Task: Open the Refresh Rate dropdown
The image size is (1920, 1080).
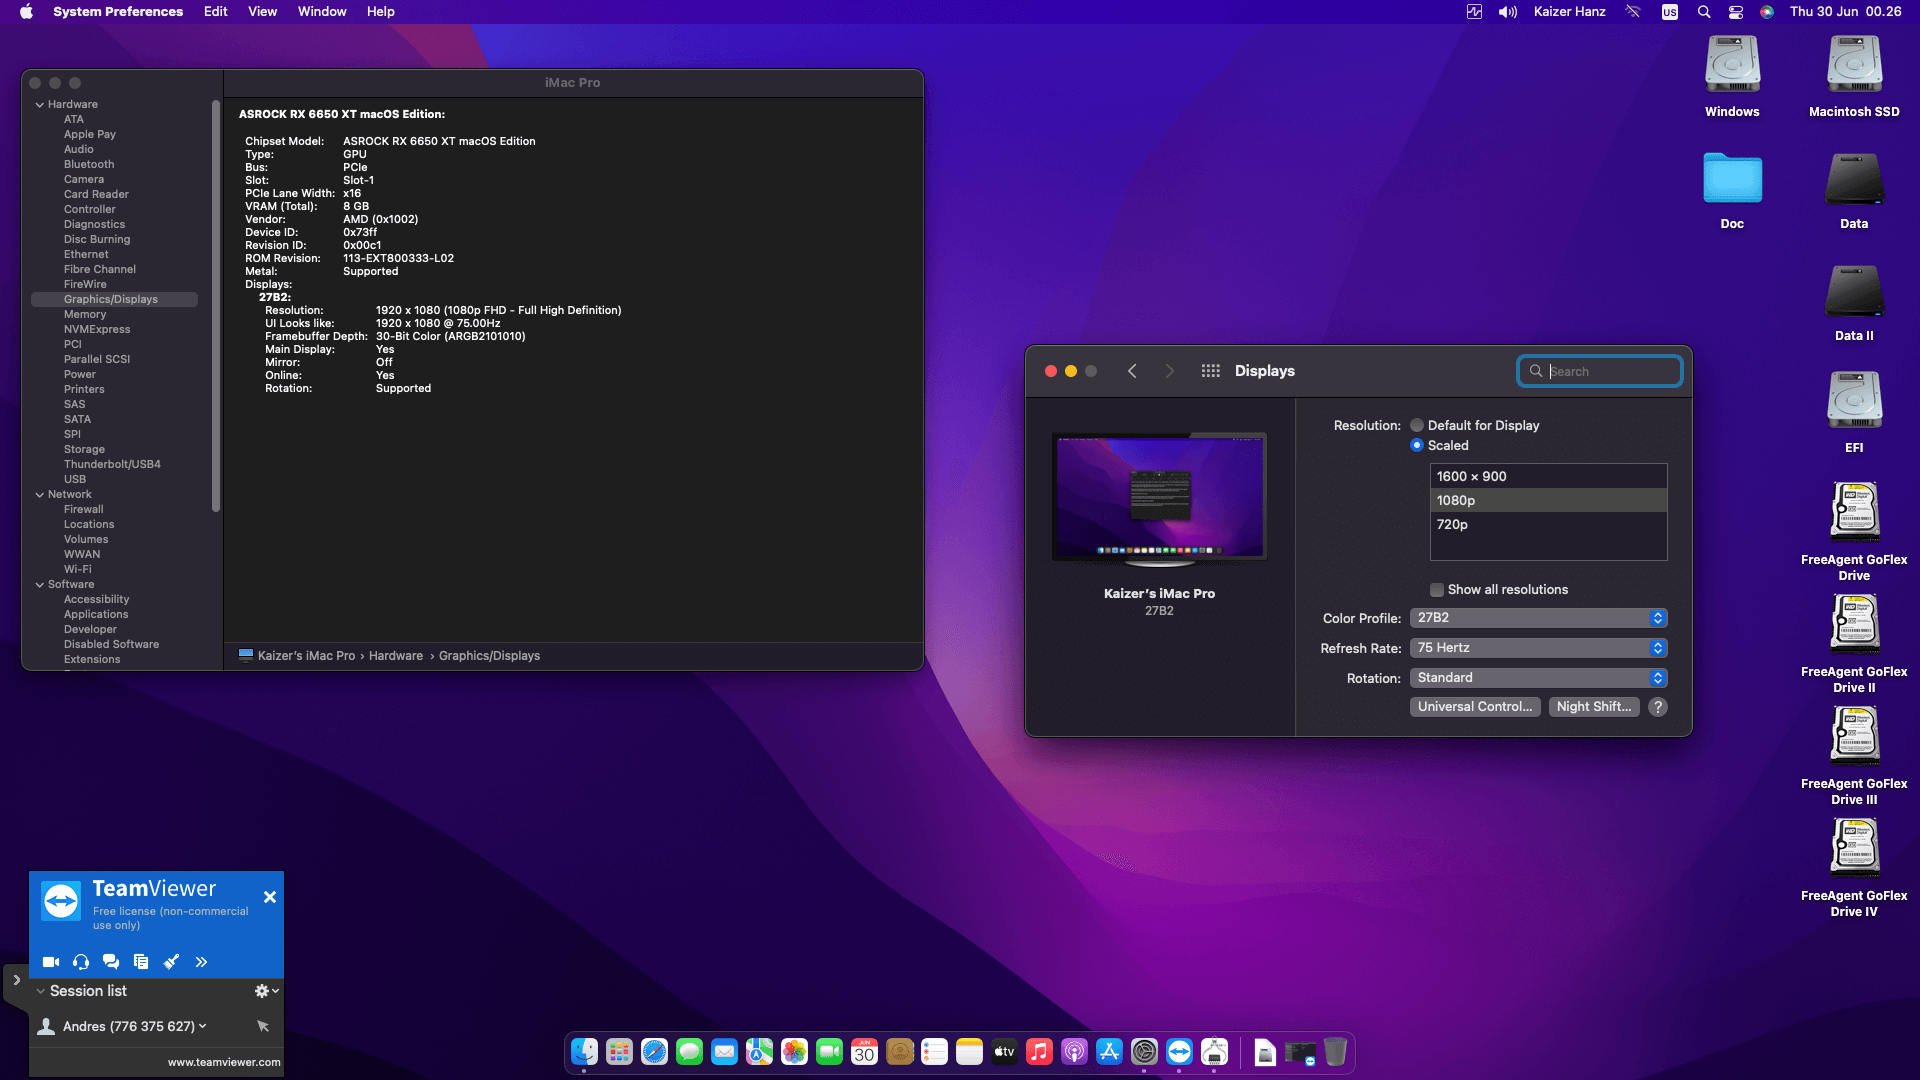Action: pos(1538,648)
